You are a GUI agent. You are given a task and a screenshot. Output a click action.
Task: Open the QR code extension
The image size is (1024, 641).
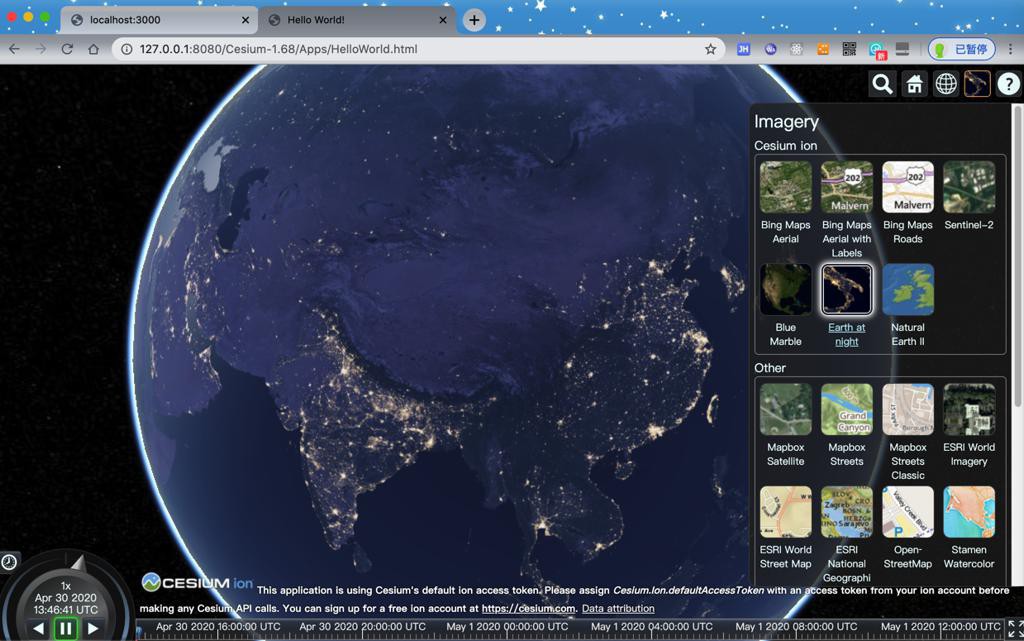click(849, 49)
